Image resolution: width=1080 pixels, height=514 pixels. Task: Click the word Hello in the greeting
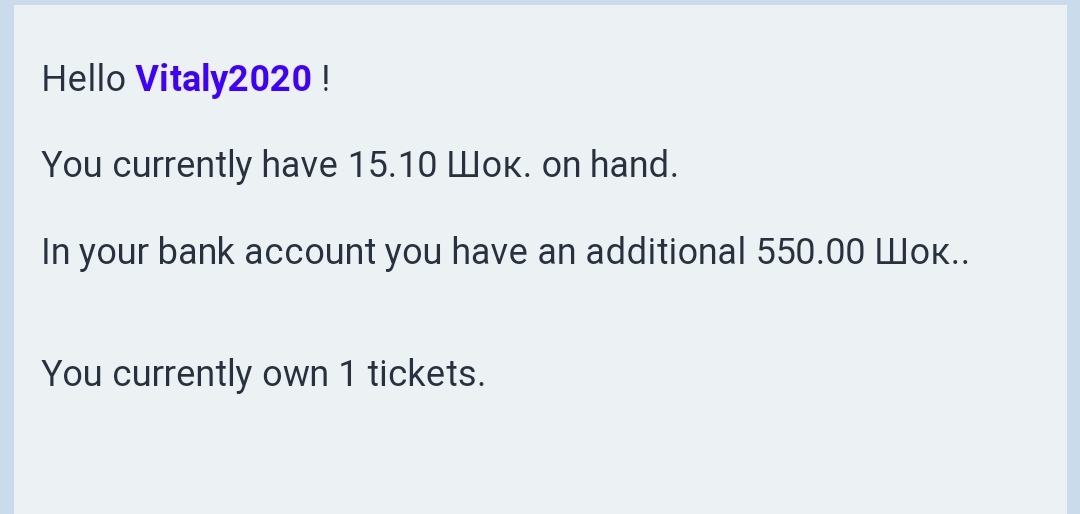[83, 79]
